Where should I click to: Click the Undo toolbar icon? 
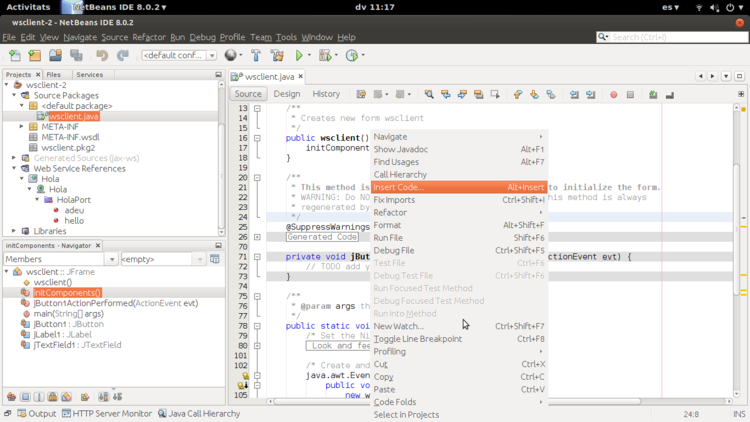(102, 56)
